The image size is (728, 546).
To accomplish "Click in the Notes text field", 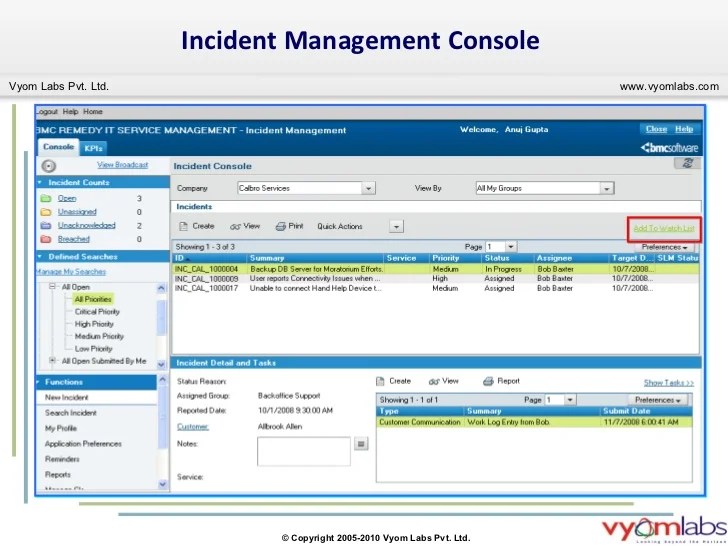I will tap(304, 451).
